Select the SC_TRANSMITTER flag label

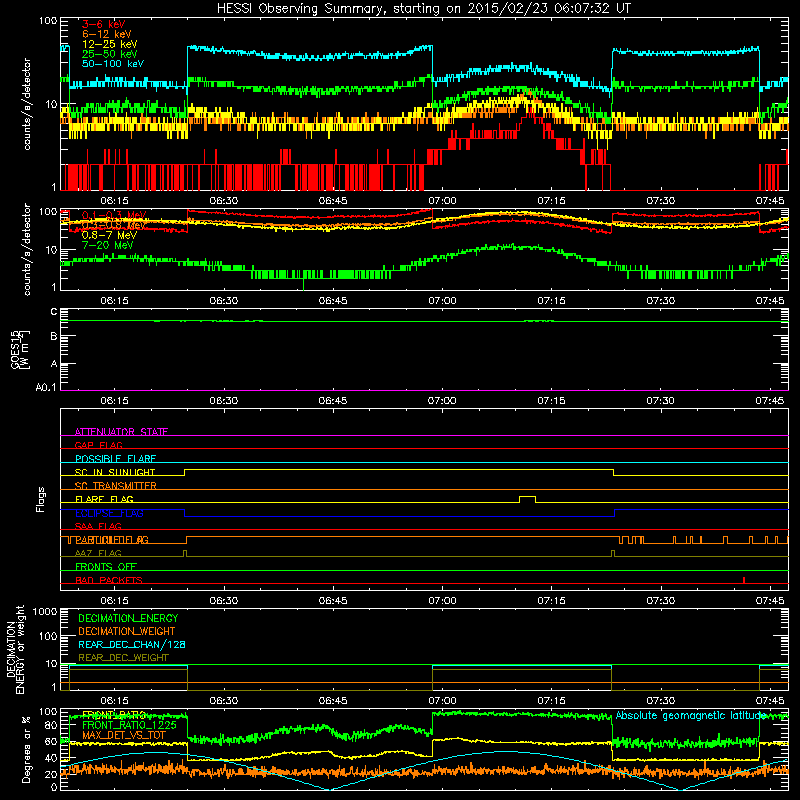tap(115, 486)
